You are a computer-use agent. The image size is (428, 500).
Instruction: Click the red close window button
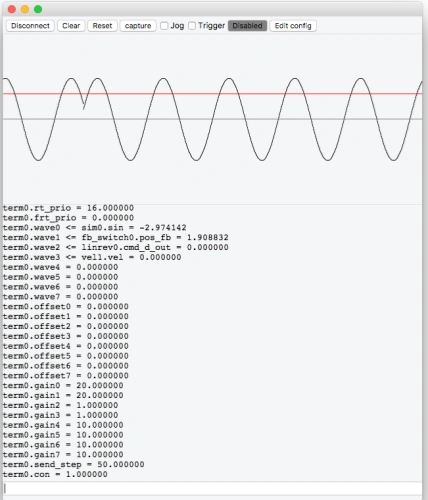(12, 9)
